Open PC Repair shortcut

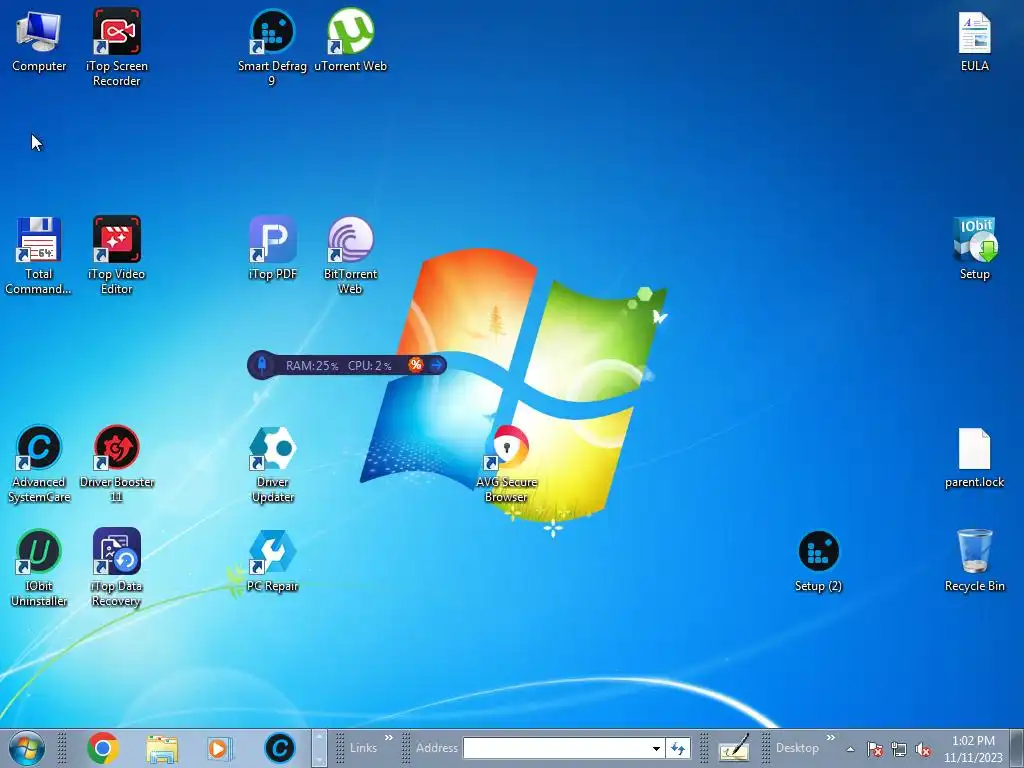(272, 561)
